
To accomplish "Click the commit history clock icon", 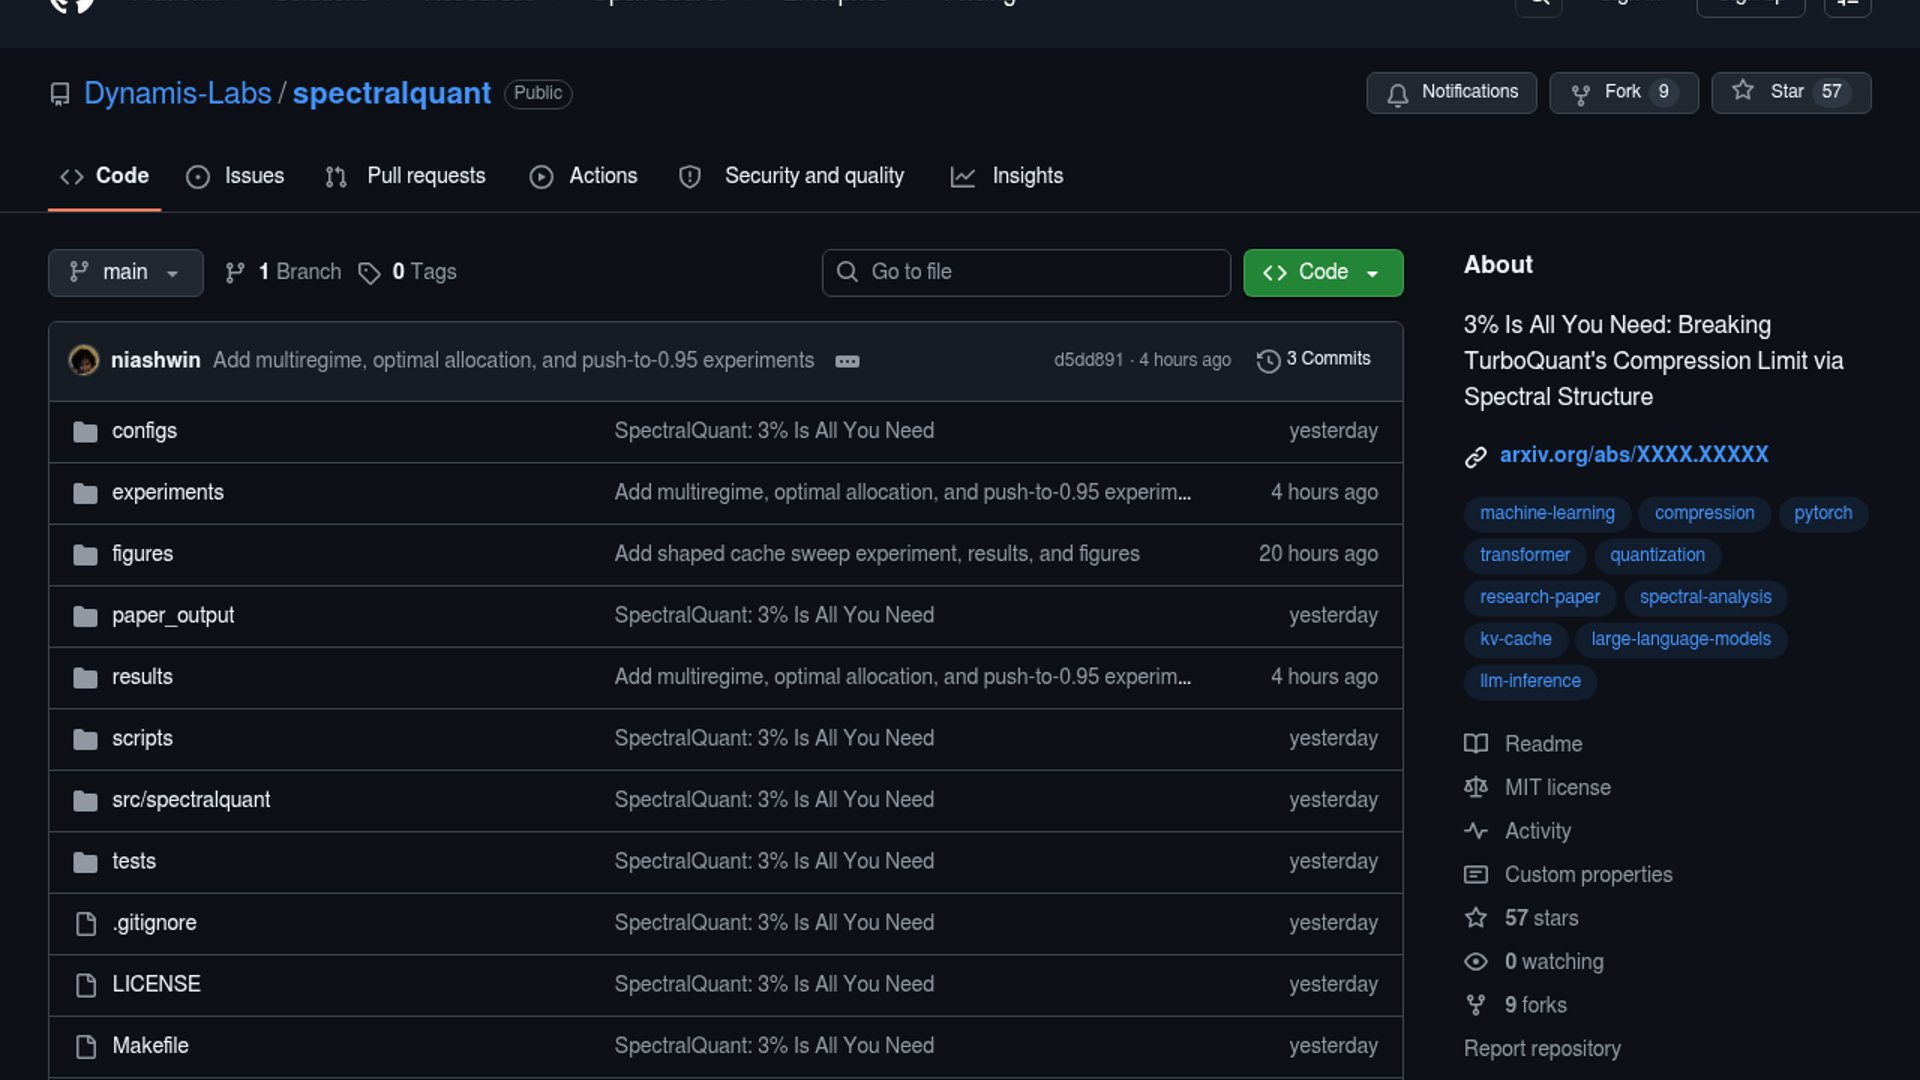I will [1268, 360].
